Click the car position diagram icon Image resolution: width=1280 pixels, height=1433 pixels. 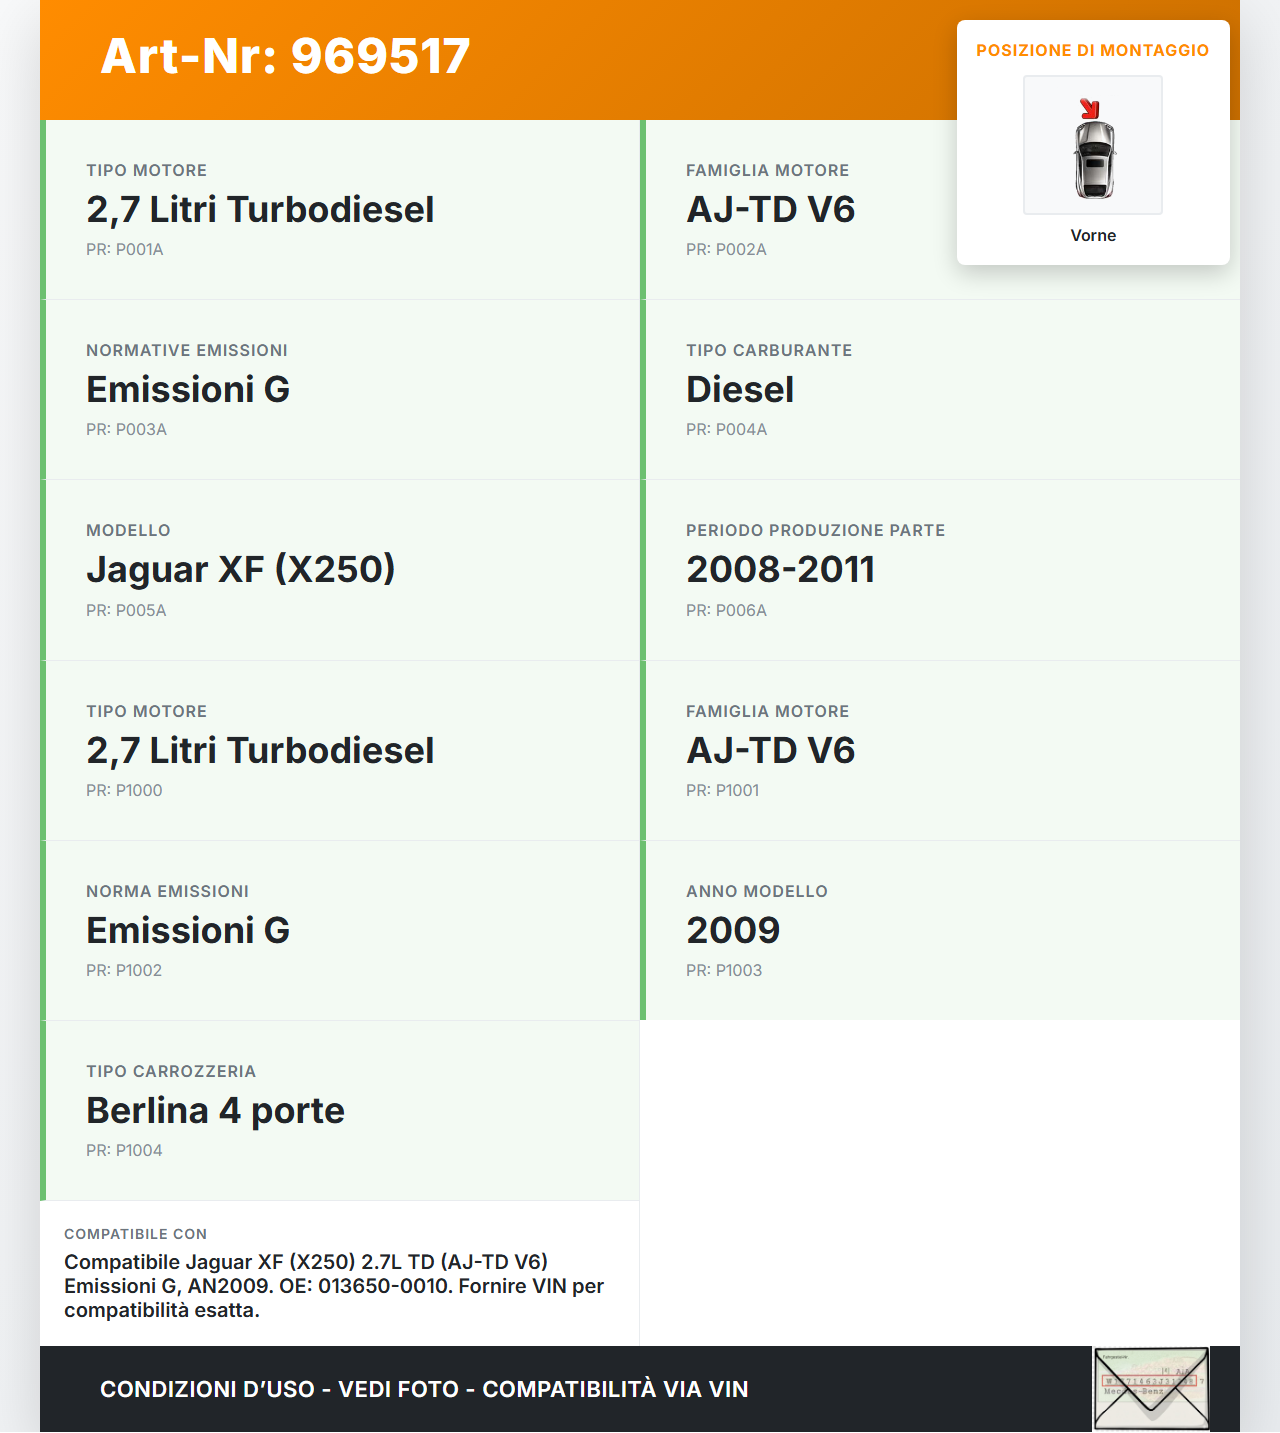pyautogui.click(x=1092, y=145)
